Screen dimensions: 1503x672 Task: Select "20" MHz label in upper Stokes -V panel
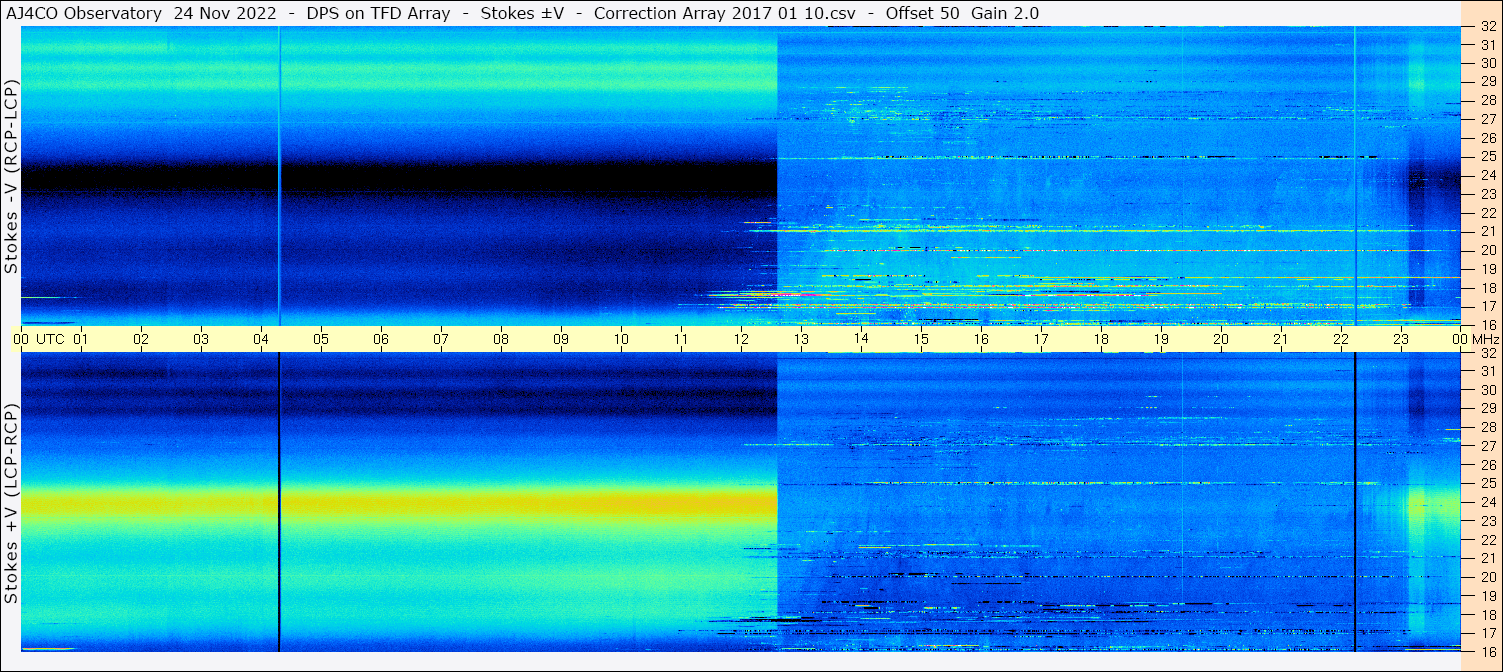pyautogui.click(x=1488, y=250)
